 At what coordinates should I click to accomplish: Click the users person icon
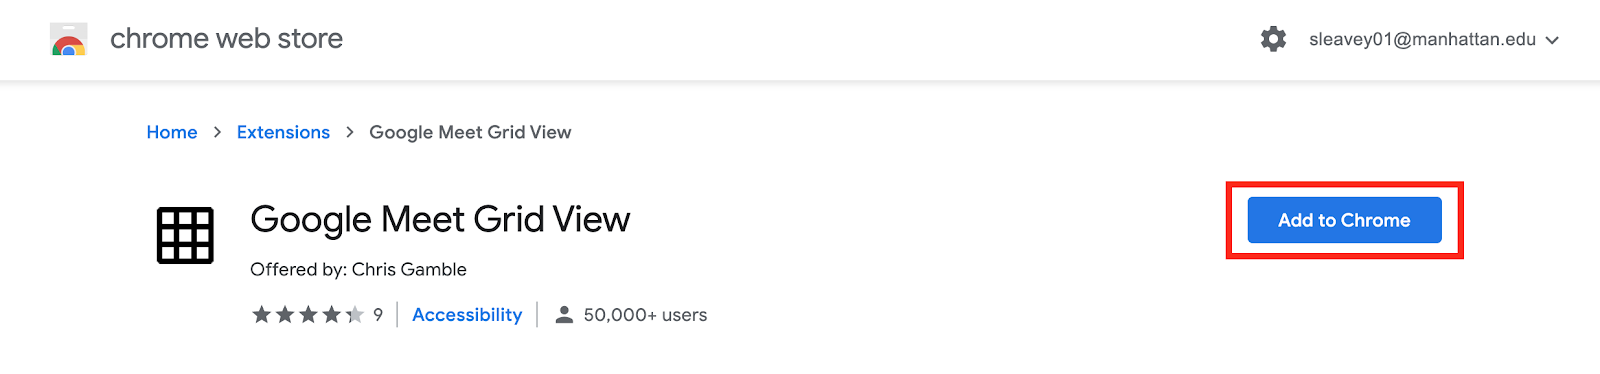point(564,315)
